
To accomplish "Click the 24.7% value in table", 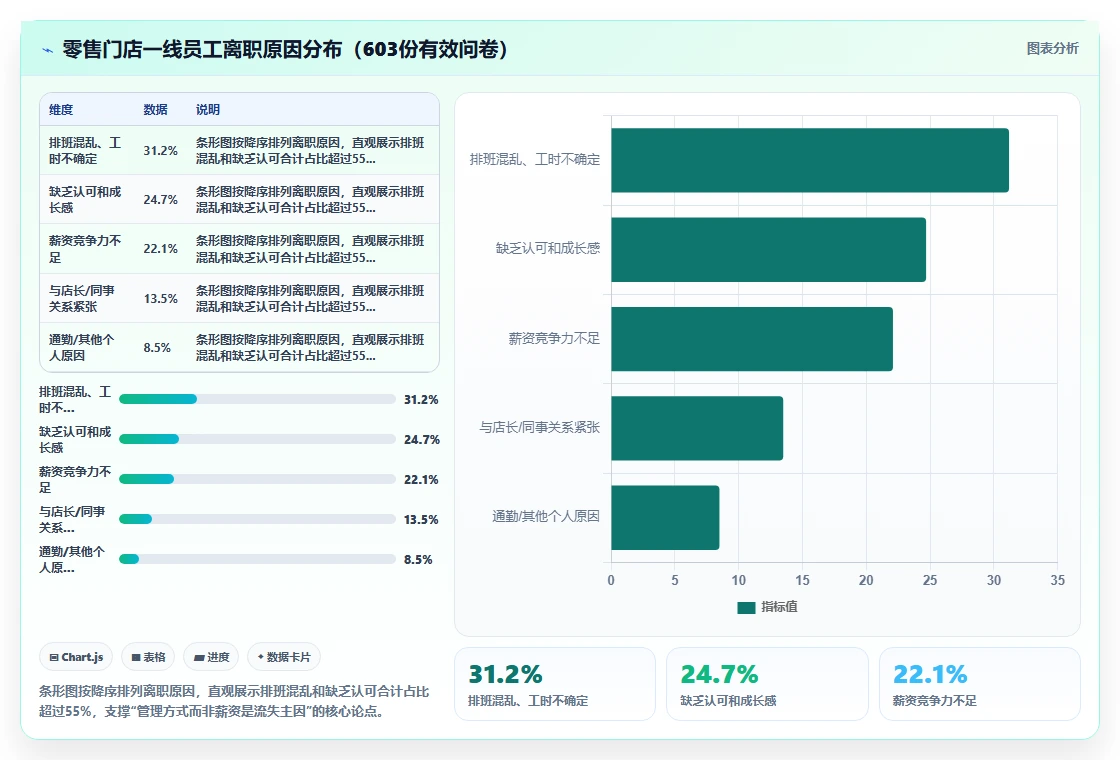I will 160,199.
